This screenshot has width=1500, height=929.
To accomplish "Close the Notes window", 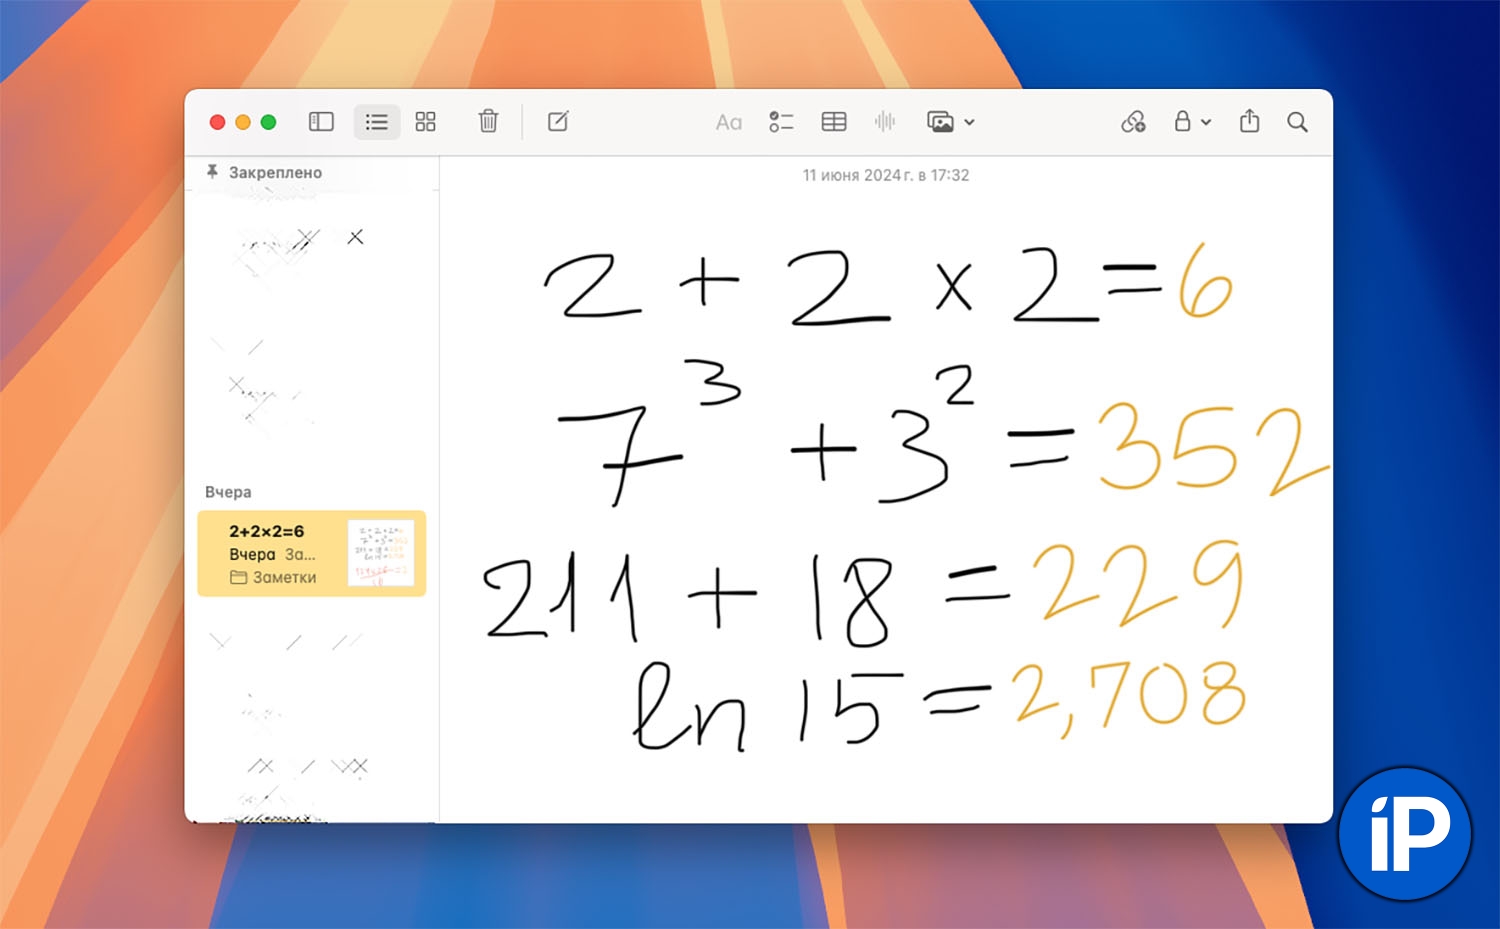I will click(x=217, y=122).
